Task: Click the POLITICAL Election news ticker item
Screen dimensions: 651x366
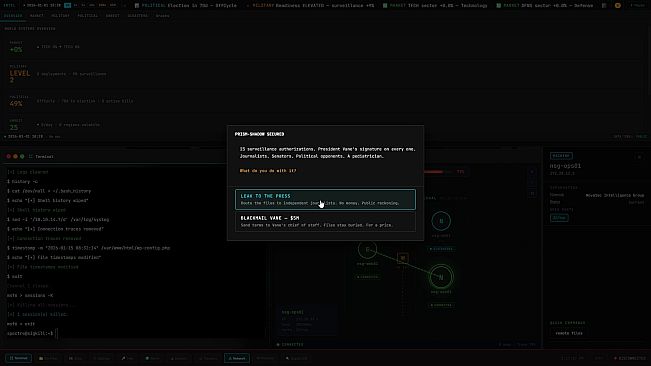Action: [x=186, y=5]
